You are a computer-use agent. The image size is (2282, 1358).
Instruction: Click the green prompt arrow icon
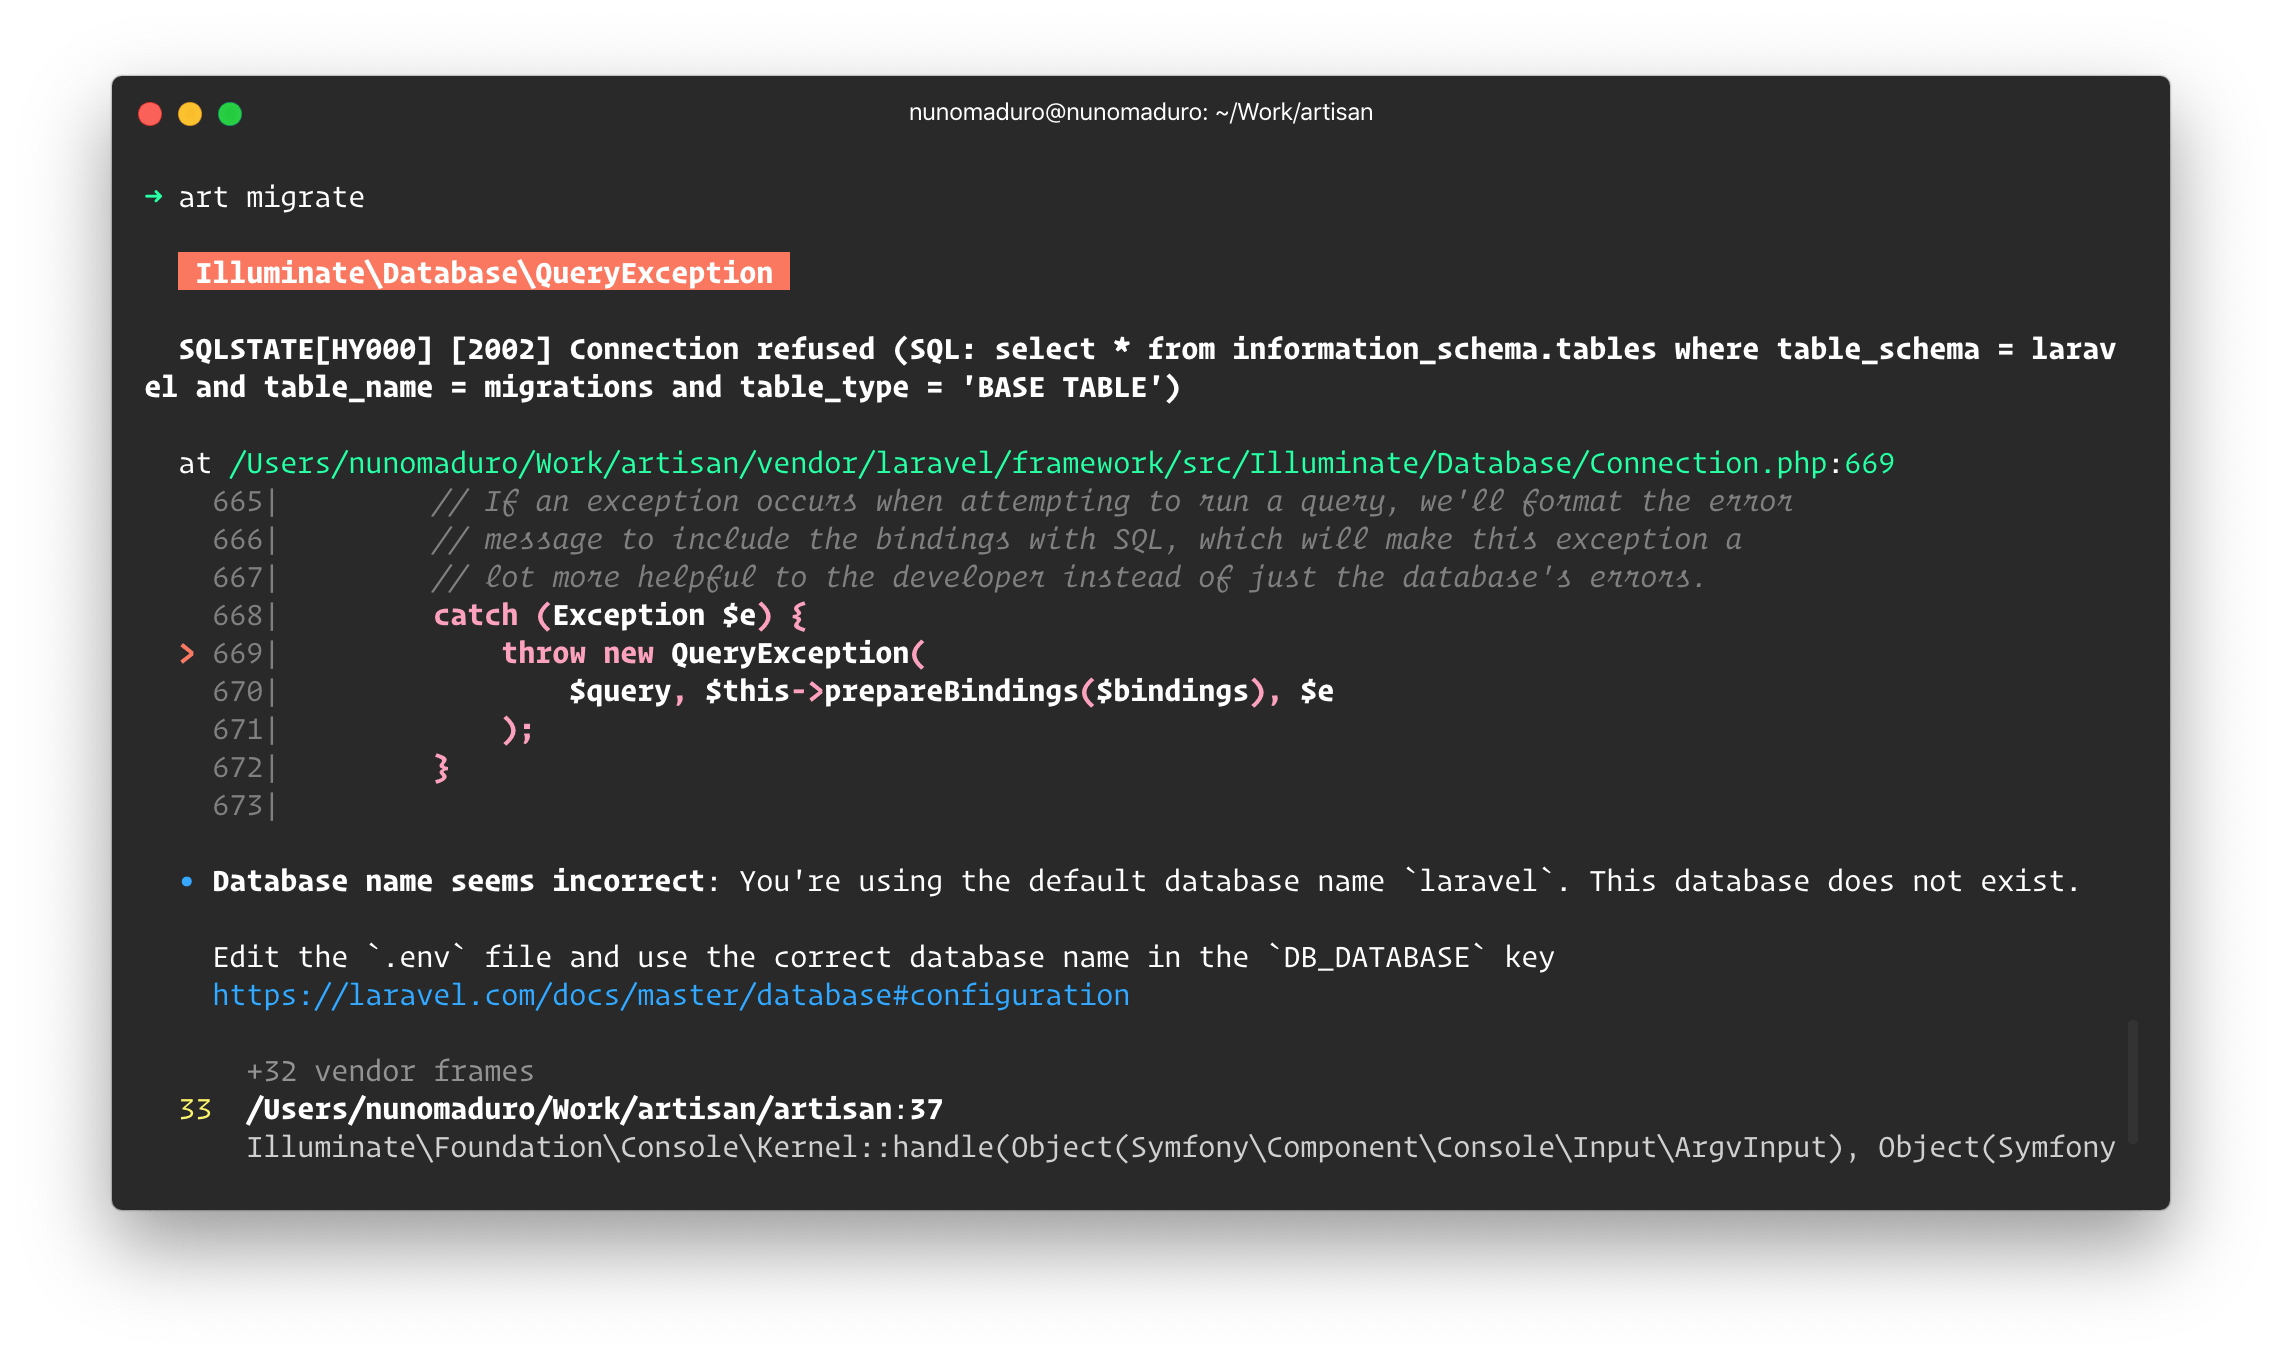(153, 196)
